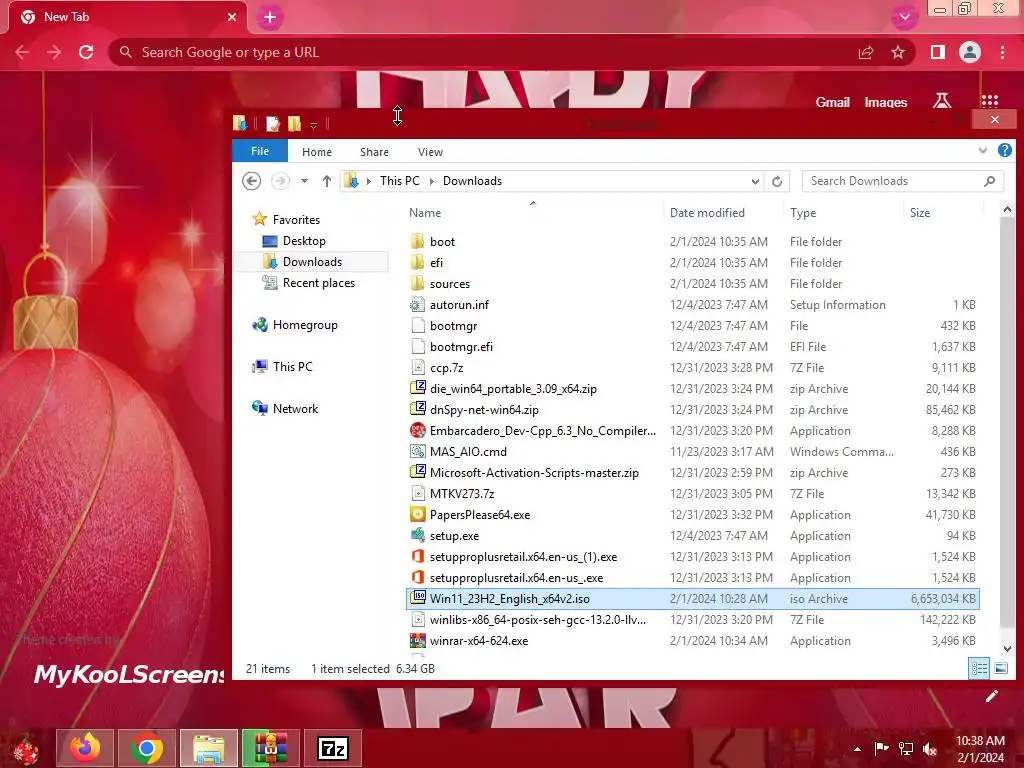
Task: Click the Search Labs flask icon
Action: coord(942,101)
